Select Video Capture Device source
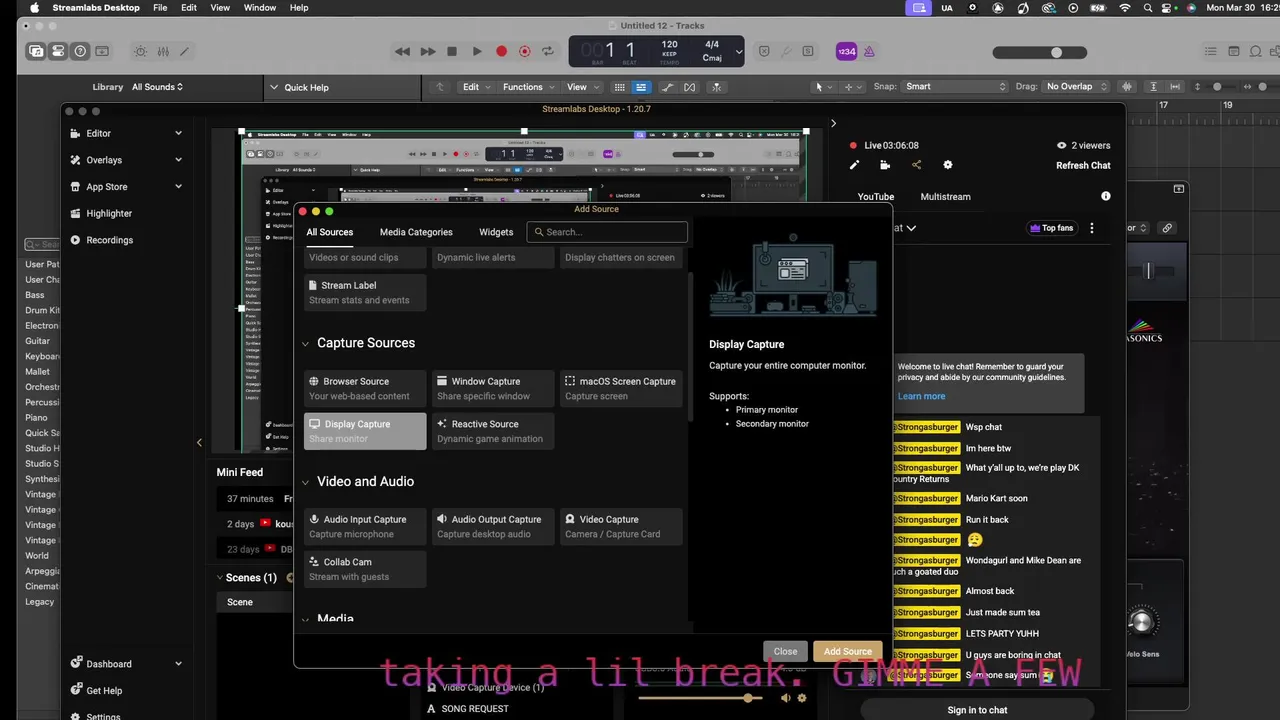This screenshot has height=720, width=1280. [x=621, y=526]
